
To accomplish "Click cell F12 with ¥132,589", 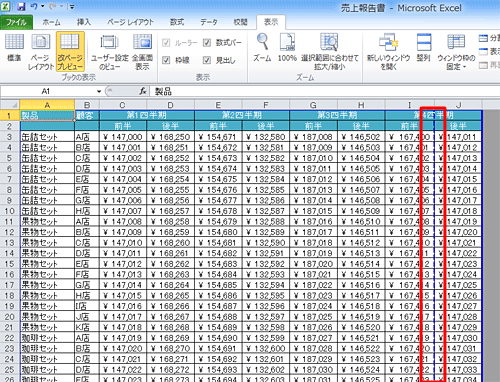I will pos(266,232).
